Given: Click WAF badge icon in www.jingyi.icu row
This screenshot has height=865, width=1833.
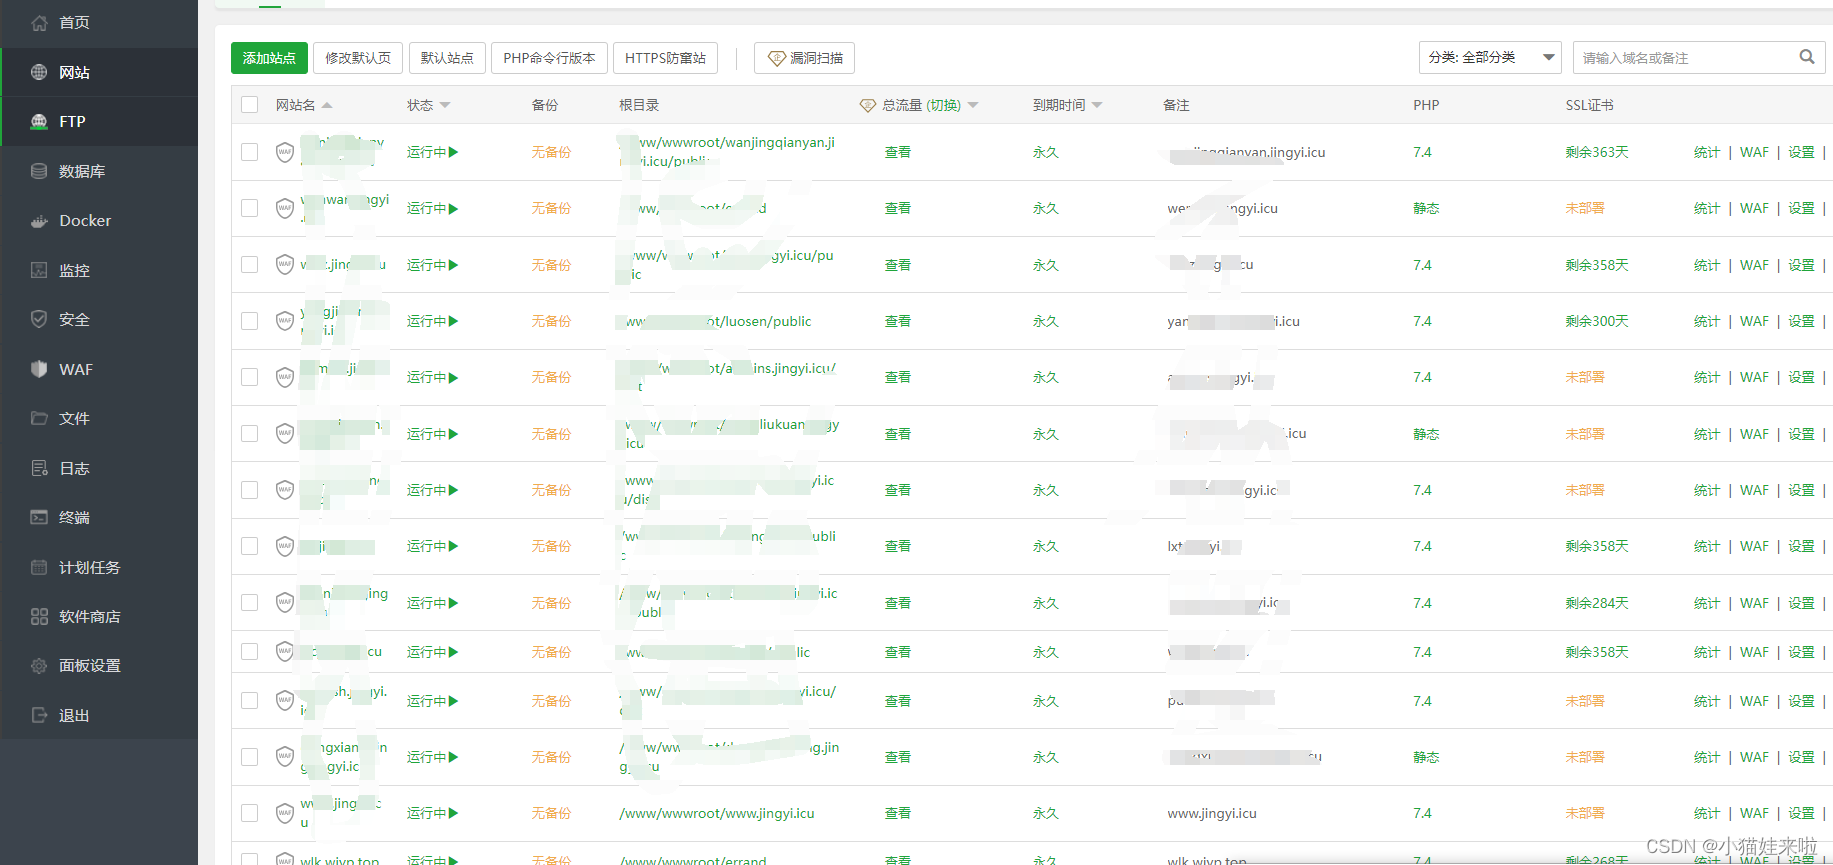Looking at the screenshot, I should [285, 813].
